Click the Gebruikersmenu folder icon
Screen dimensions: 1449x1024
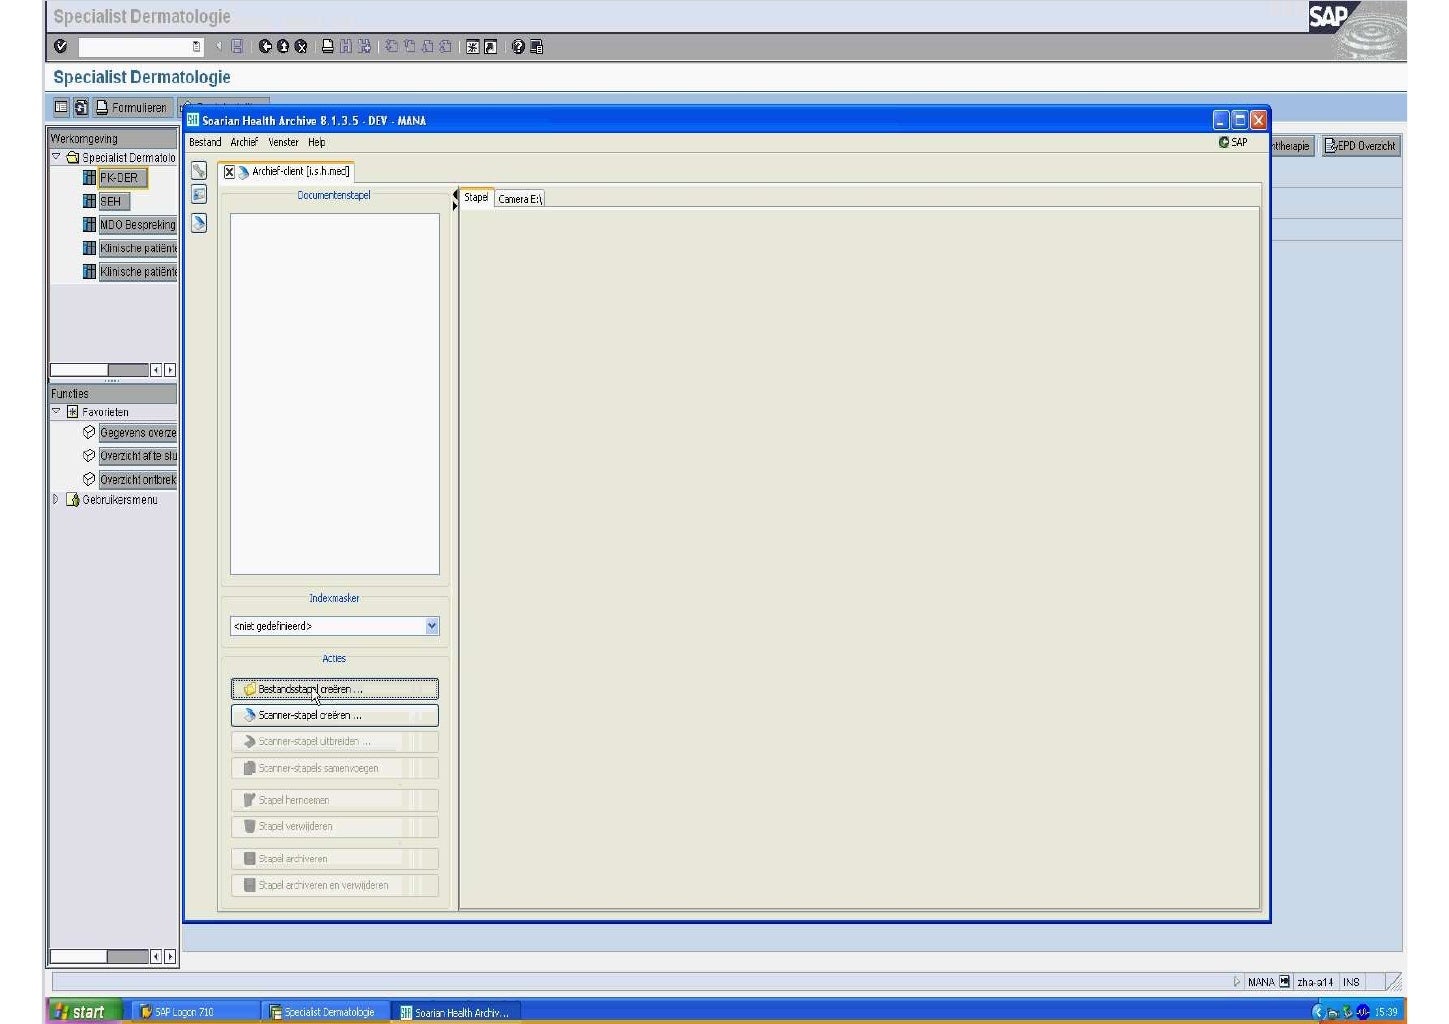tap(72, 499)
